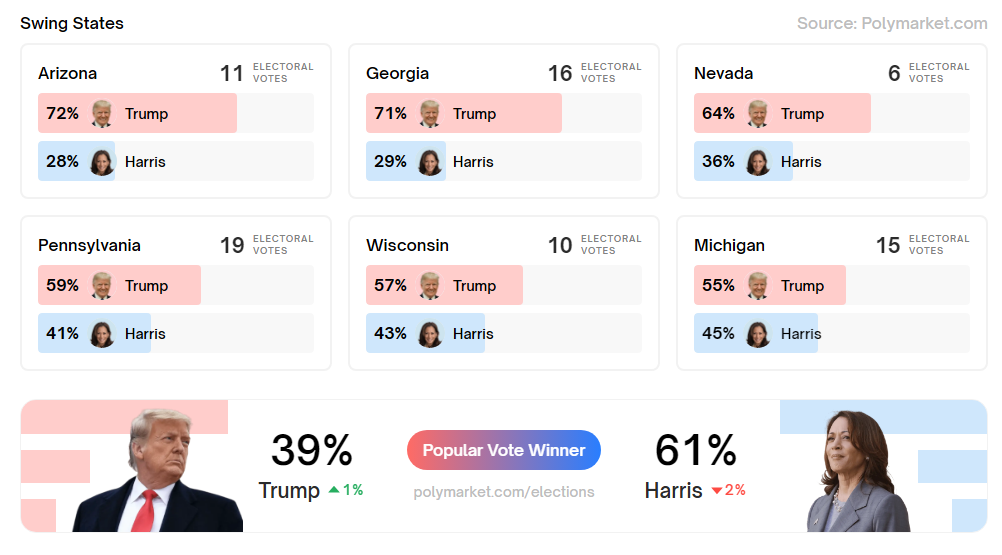Image resolution: width=1002 pixels, height=555 pixels.
Task: Click Trump's avatar in the Georgia card
Action: (x=430, y=114)
